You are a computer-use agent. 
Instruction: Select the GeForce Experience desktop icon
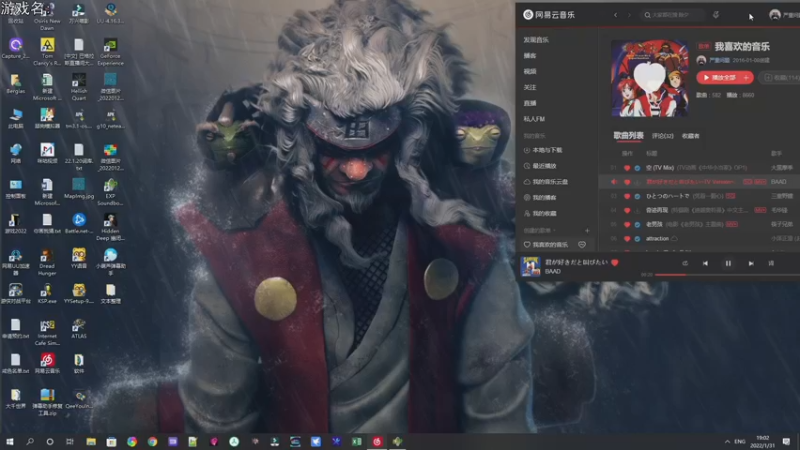coord(110,52)
